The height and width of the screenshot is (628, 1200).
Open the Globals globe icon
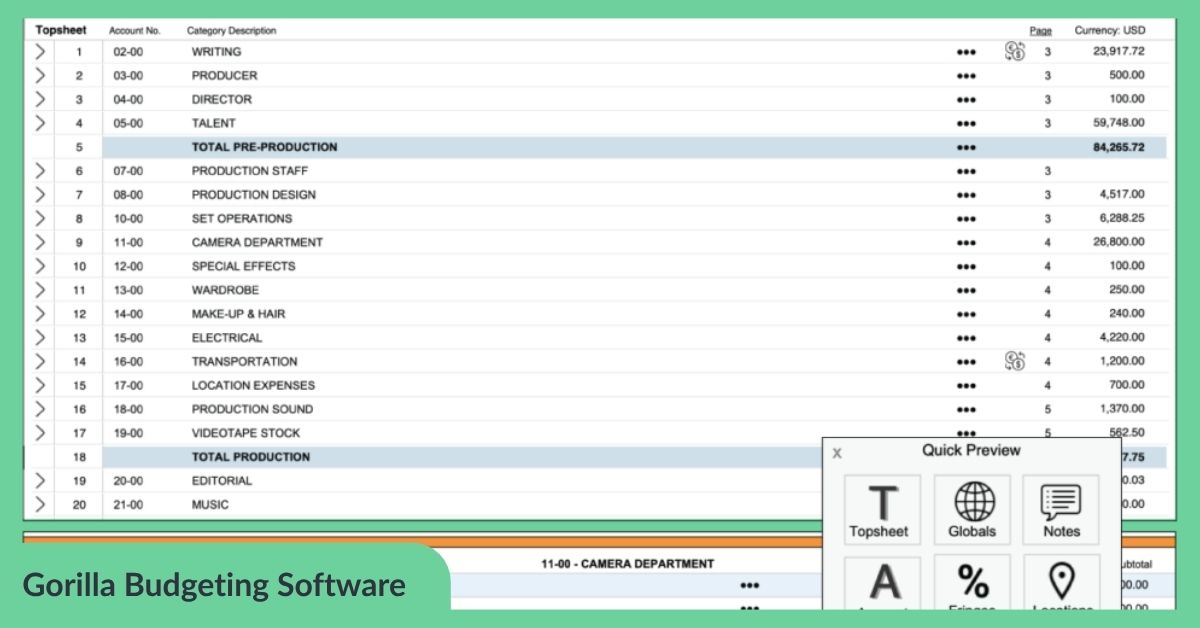point(972,510)
